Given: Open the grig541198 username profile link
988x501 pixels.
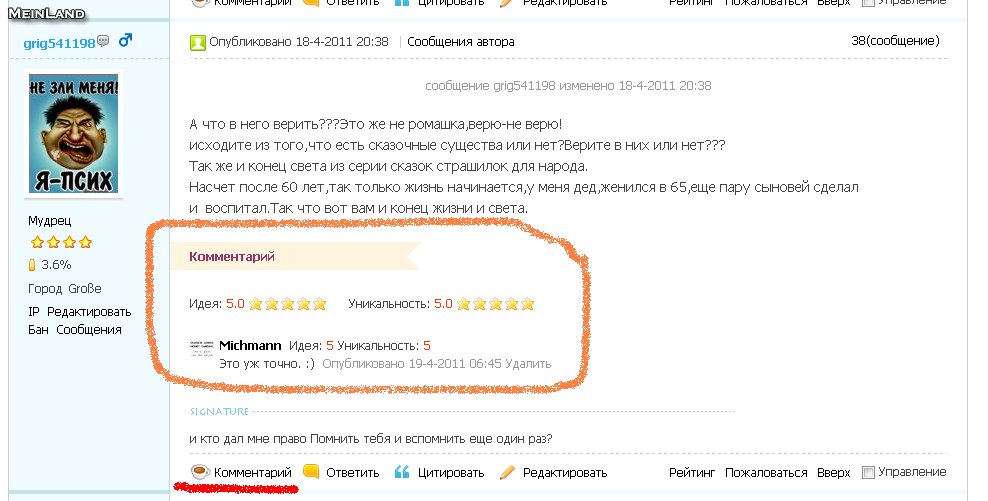Looking at the screenshot, I should coord(59,43).
